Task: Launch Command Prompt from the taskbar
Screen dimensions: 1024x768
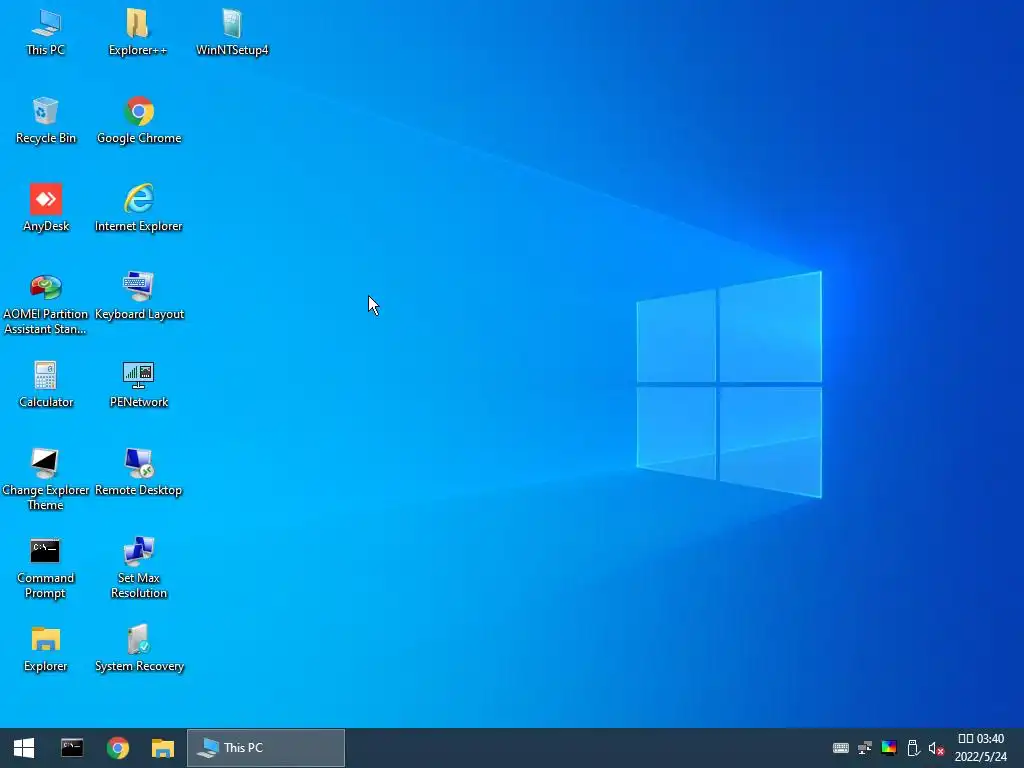Action: 72,748
